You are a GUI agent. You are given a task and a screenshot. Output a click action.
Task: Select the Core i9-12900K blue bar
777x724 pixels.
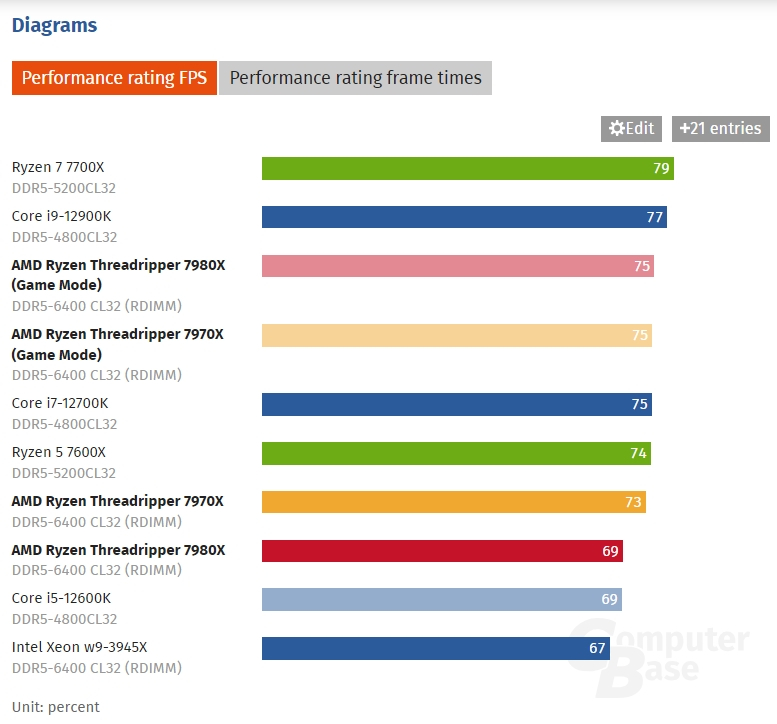(x=463, y=217)
